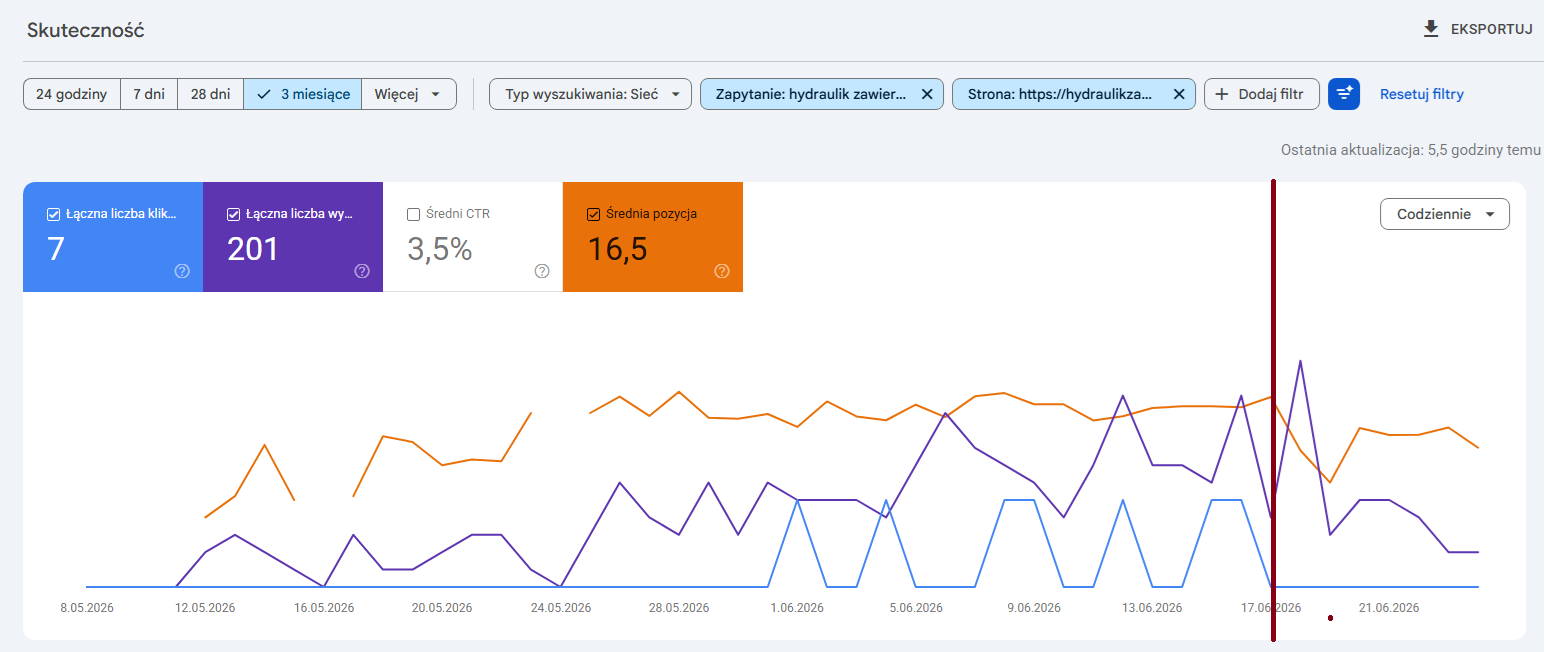Click the EKSPORTUJ button
The image size is (1548, 652).
pyautogui.click(x=1478, y=29)
